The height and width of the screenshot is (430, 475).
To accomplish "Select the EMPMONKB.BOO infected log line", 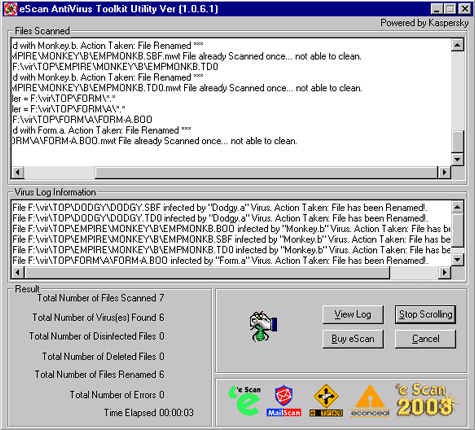I will (232, 229).
